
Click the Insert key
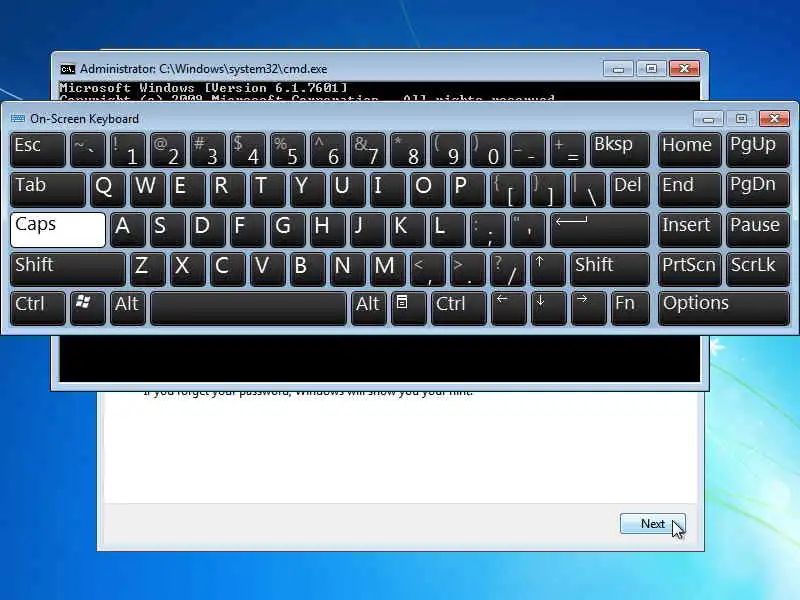tap(689, 230)
